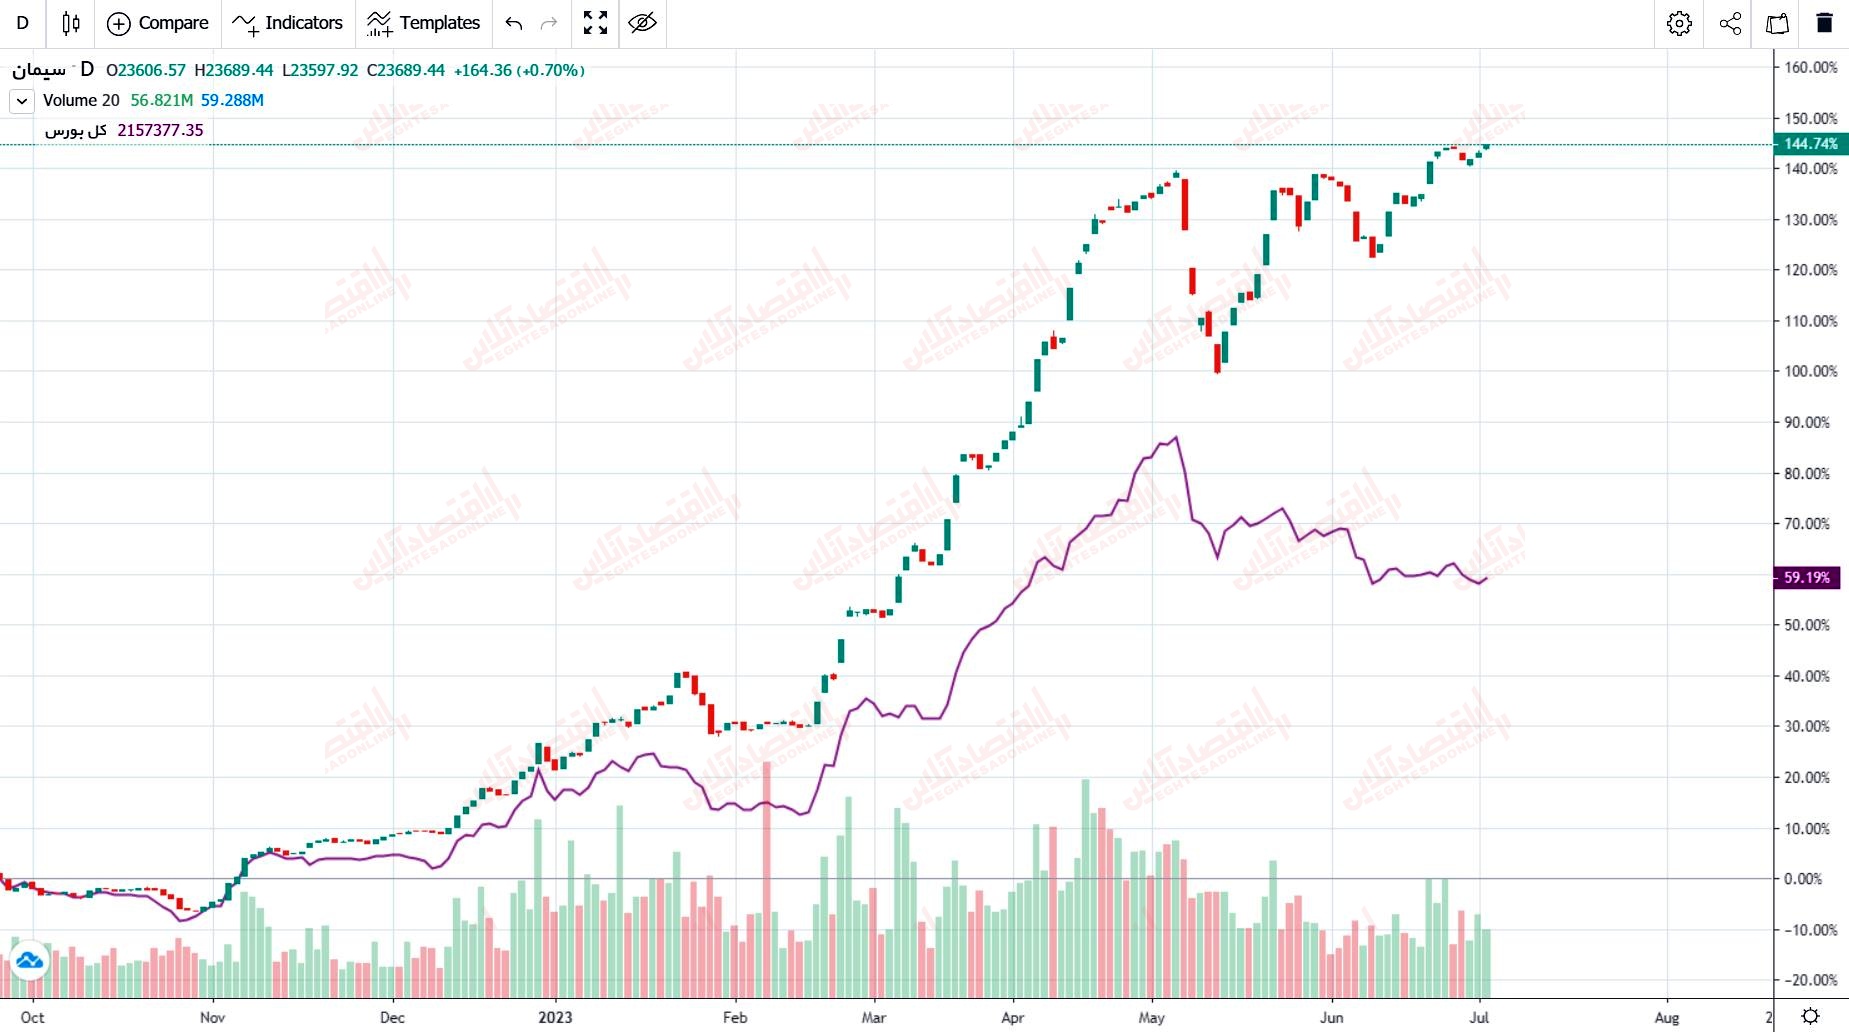This screenshot has height=1034, width=1849.
Task: Open the D timeframe interval dropdown
Action: click(x=23, y=23)
